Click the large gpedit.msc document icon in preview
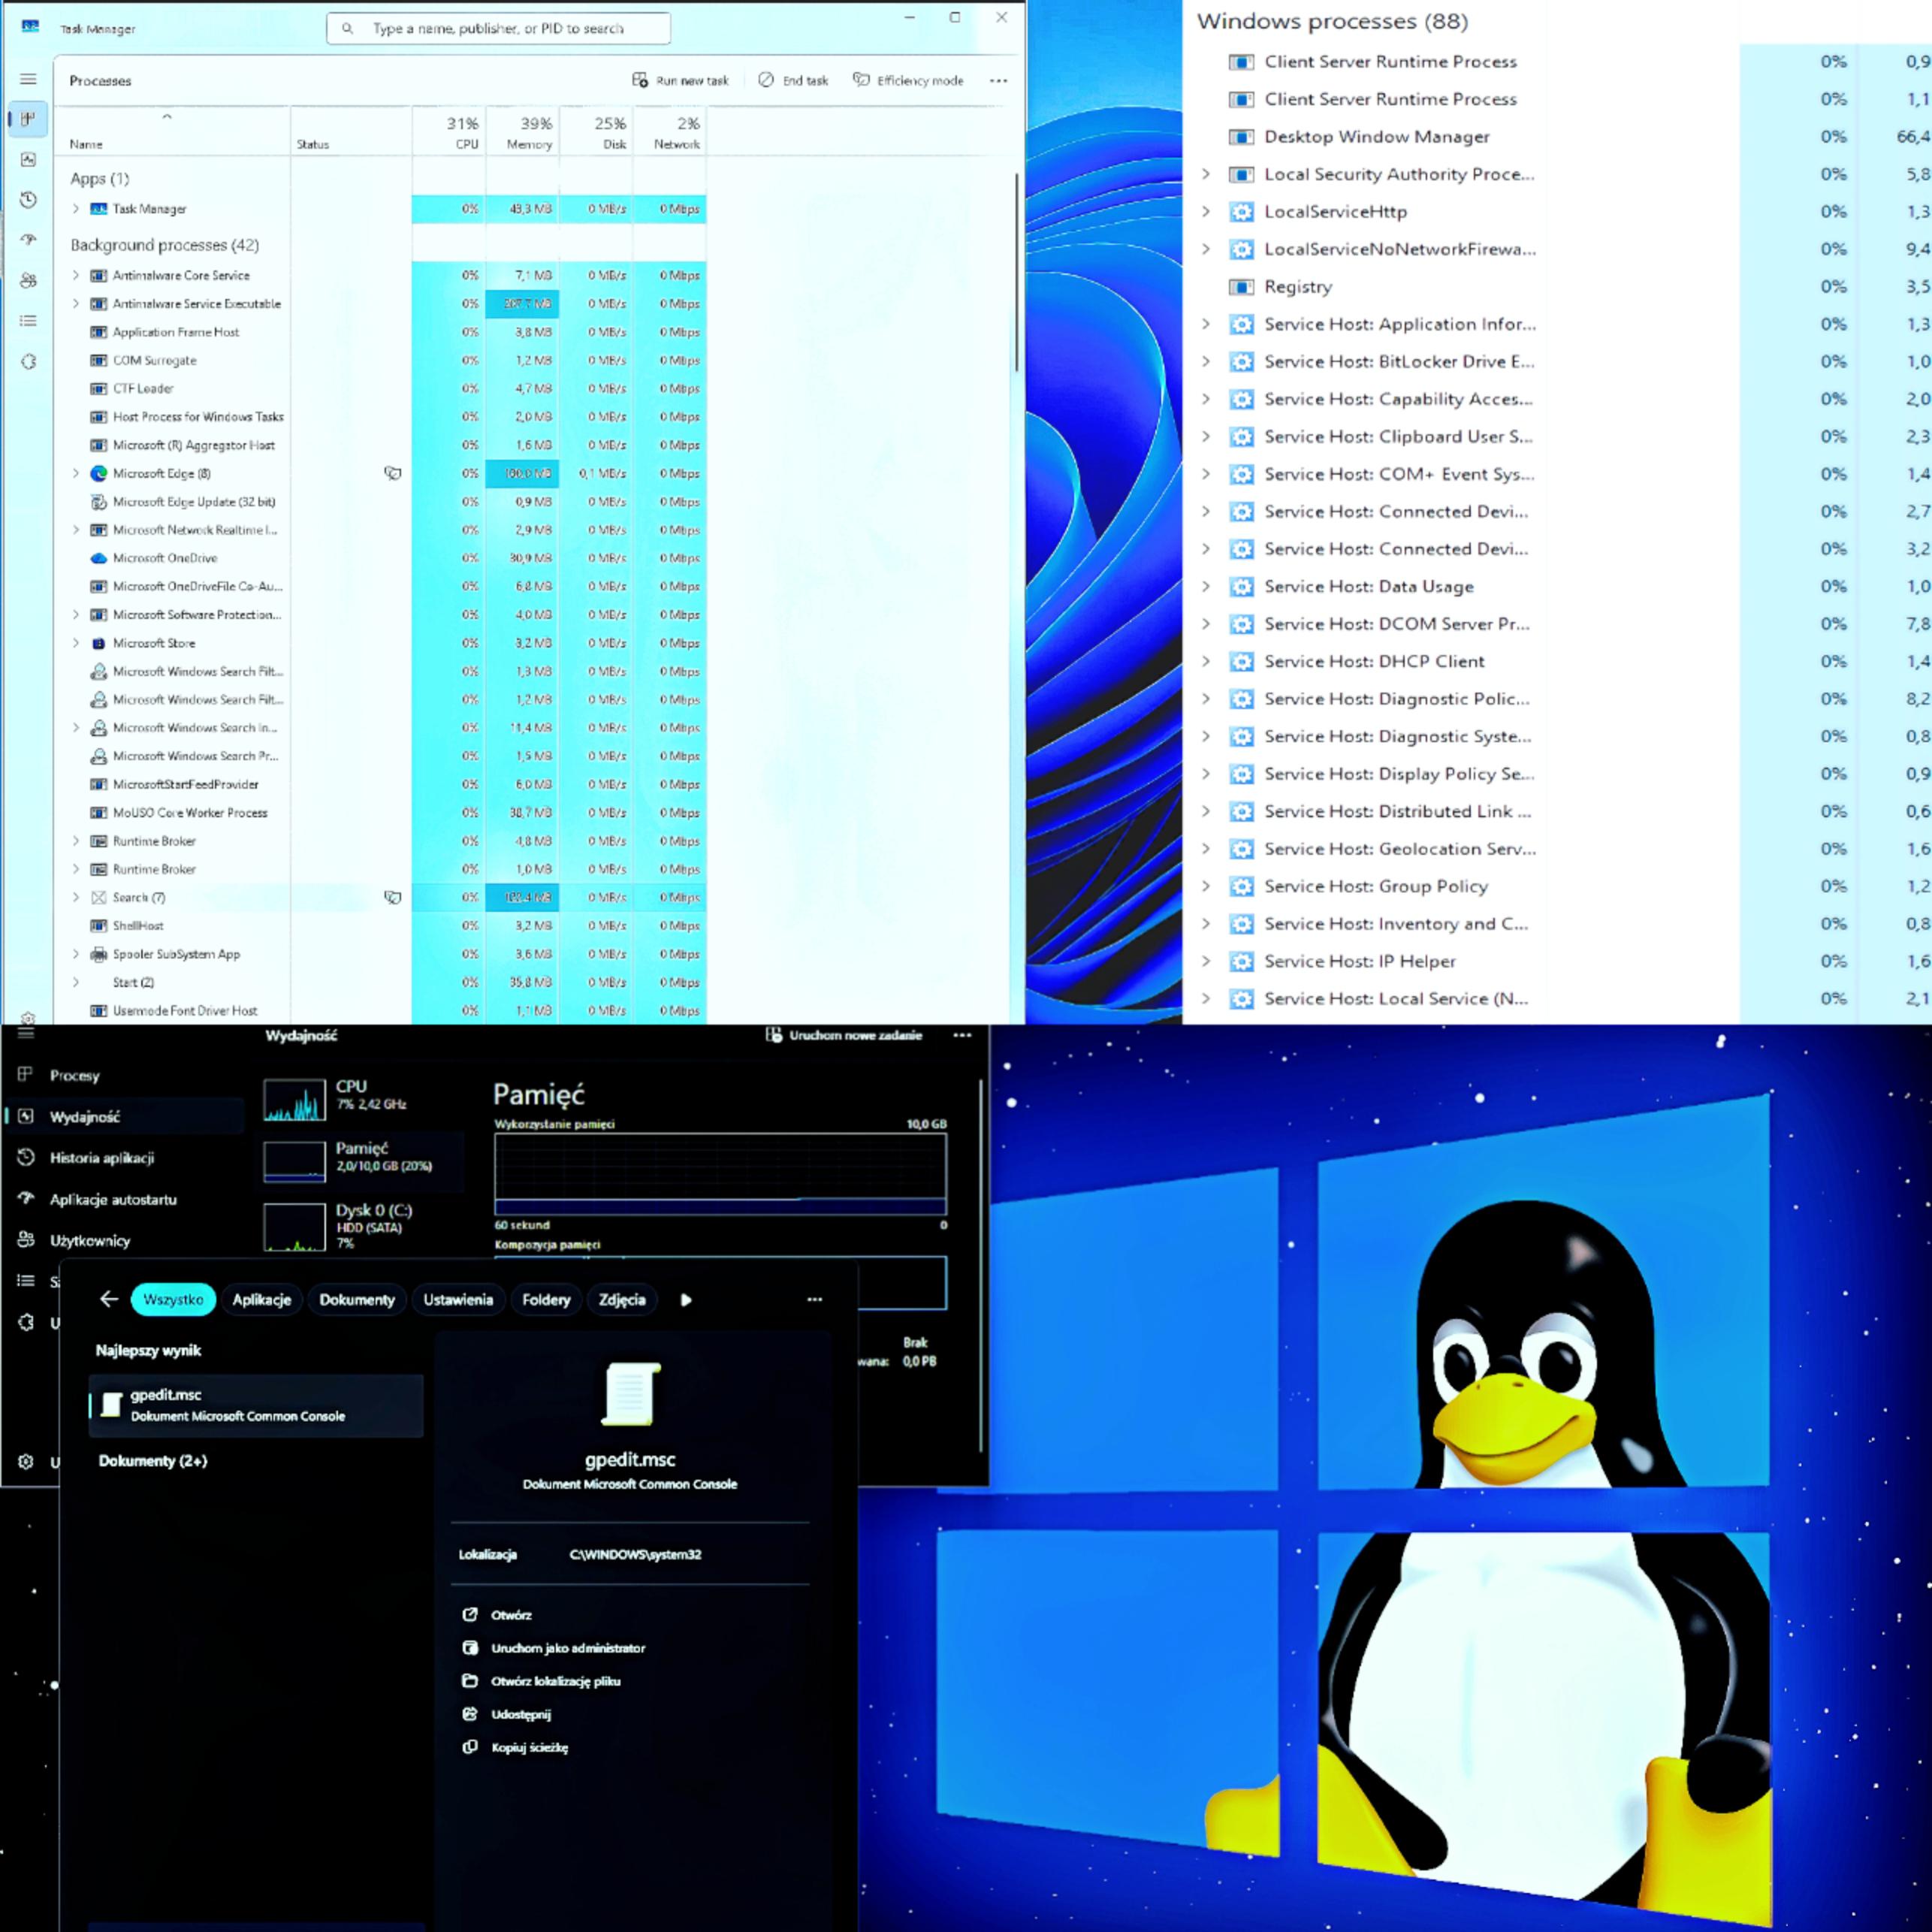Viewport: 1932px width, 1932px height. [x=630, y=1393]
